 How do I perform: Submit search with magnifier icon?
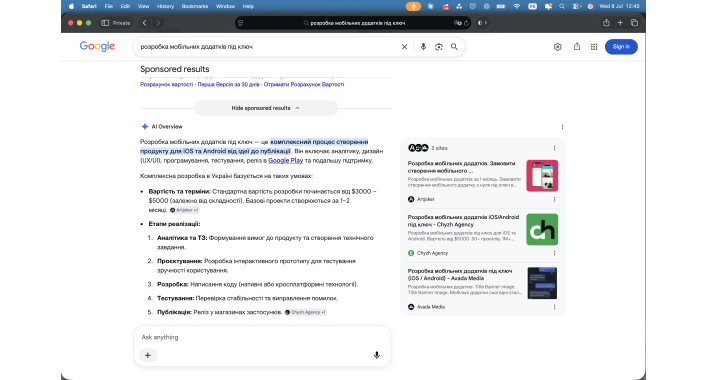click(454, 47)
